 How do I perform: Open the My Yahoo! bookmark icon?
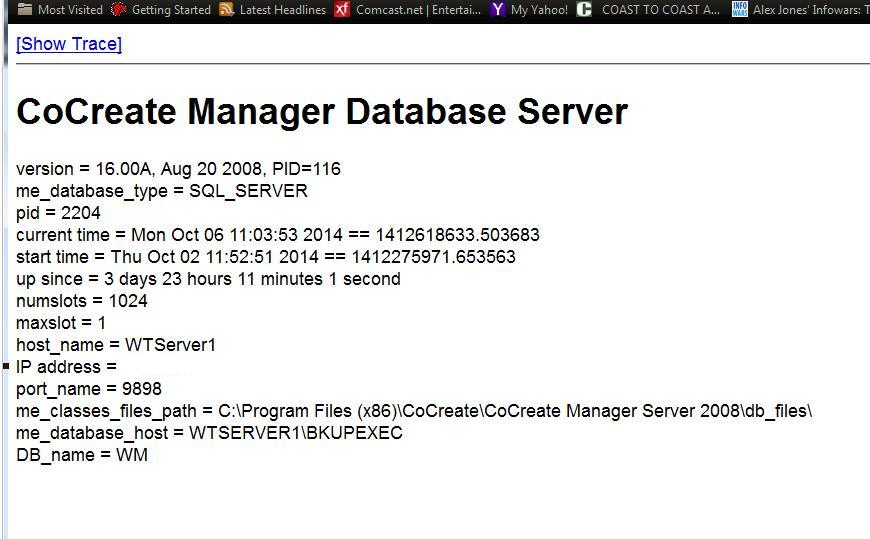tap(498, 9)
